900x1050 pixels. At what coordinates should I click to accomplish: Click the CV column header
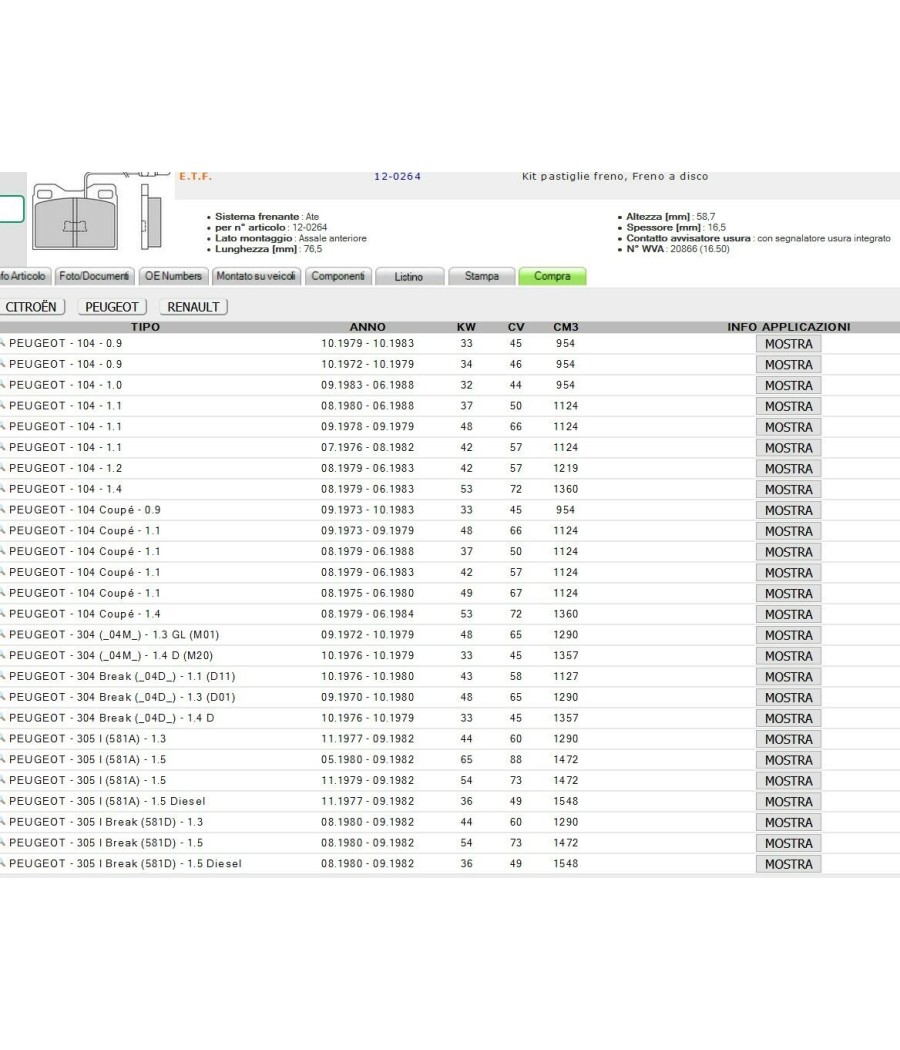tap(516, 327)
